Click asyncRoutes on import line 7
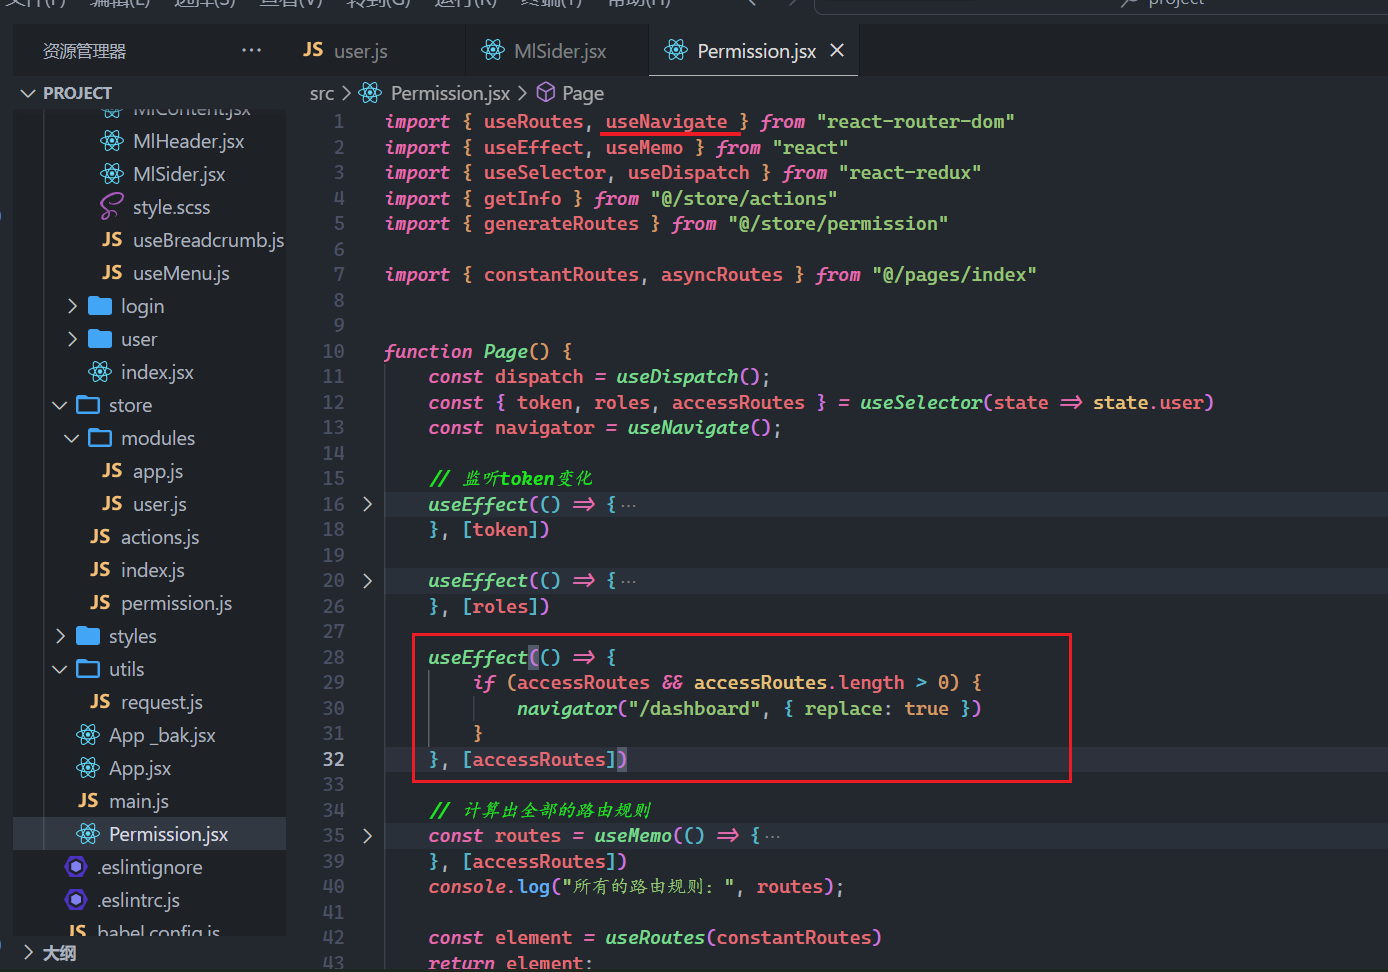1388x972 pixels. [x=721, y=275]
